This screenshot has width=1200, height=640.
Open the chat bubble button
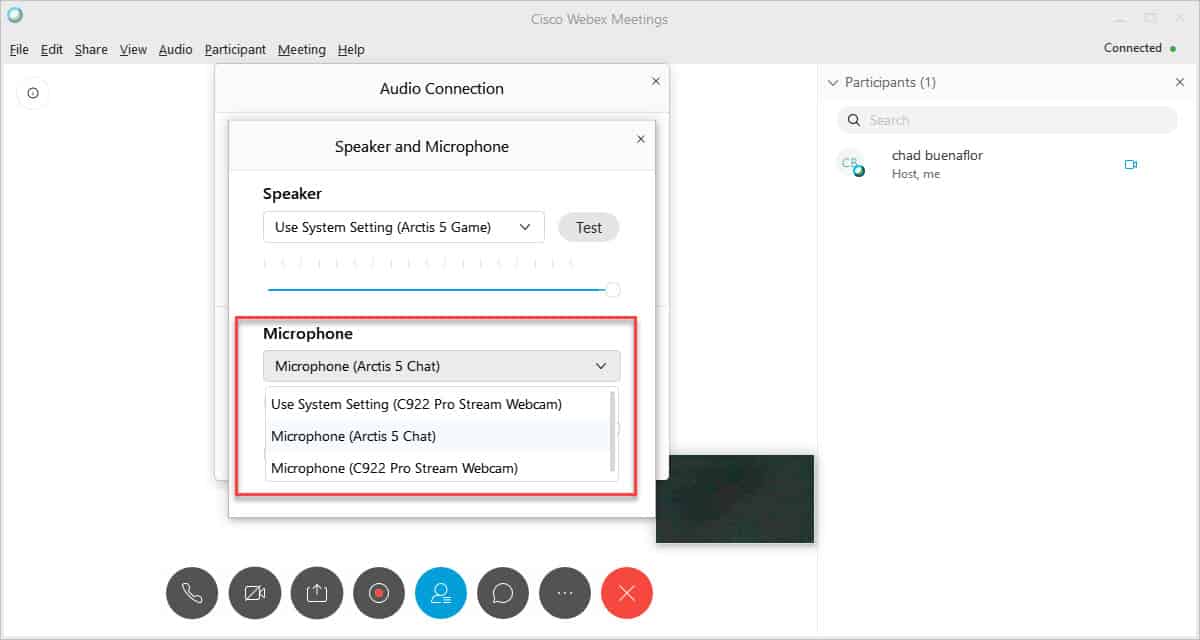503,593
